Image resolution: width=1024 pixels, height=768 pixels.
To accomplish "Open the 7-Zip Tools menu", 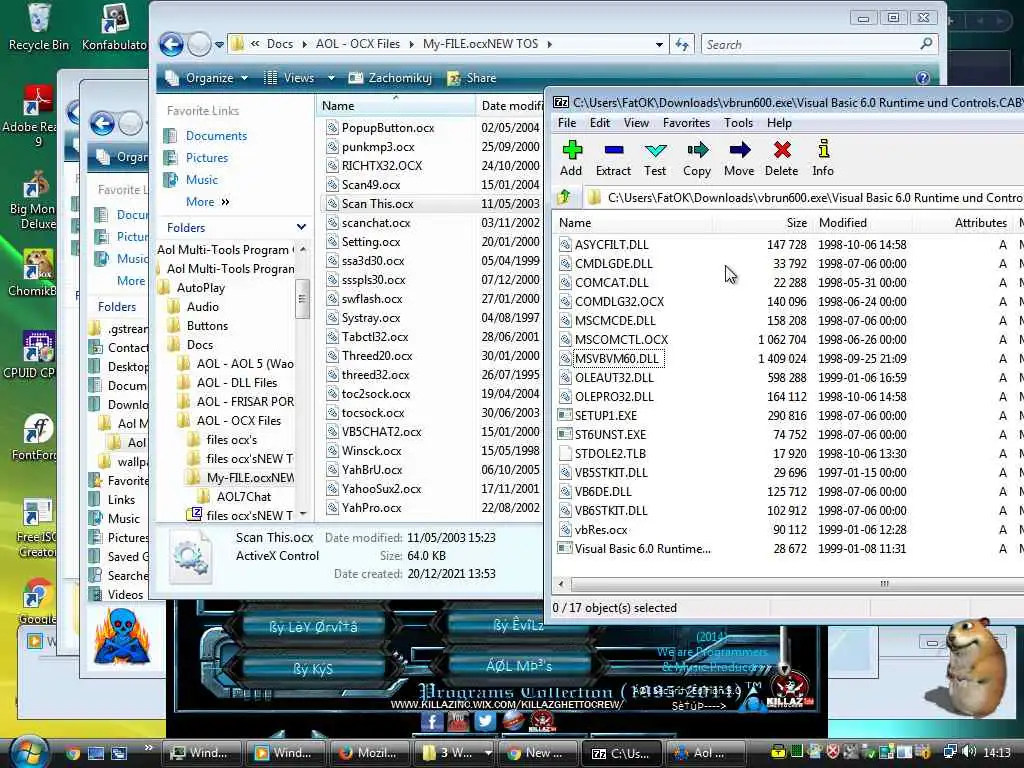I will [x=739, y=123].
